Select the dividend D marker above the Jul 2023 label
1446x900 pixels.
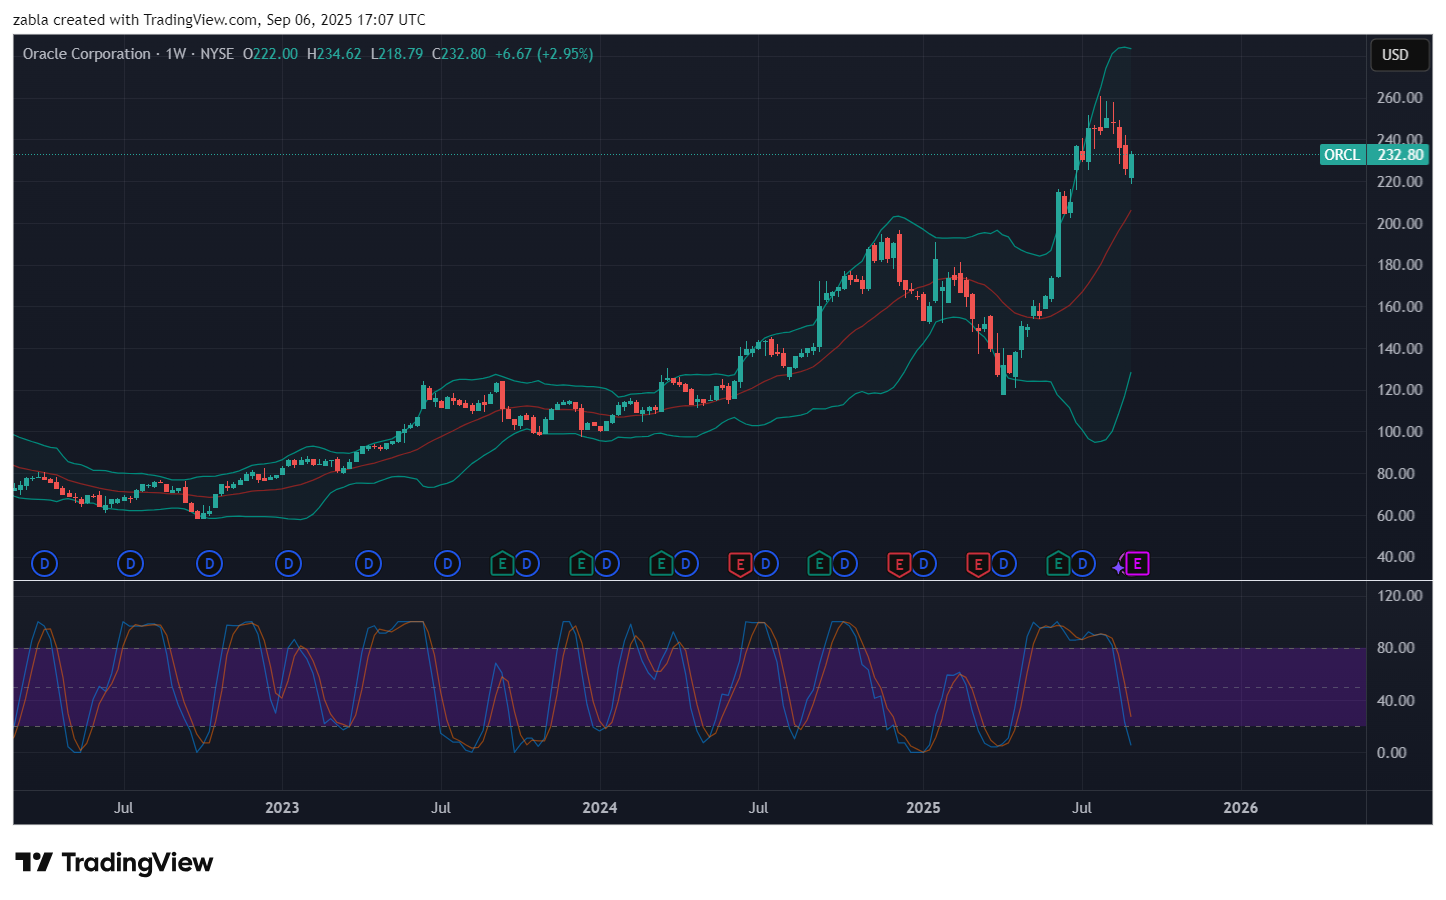point(447,564)
